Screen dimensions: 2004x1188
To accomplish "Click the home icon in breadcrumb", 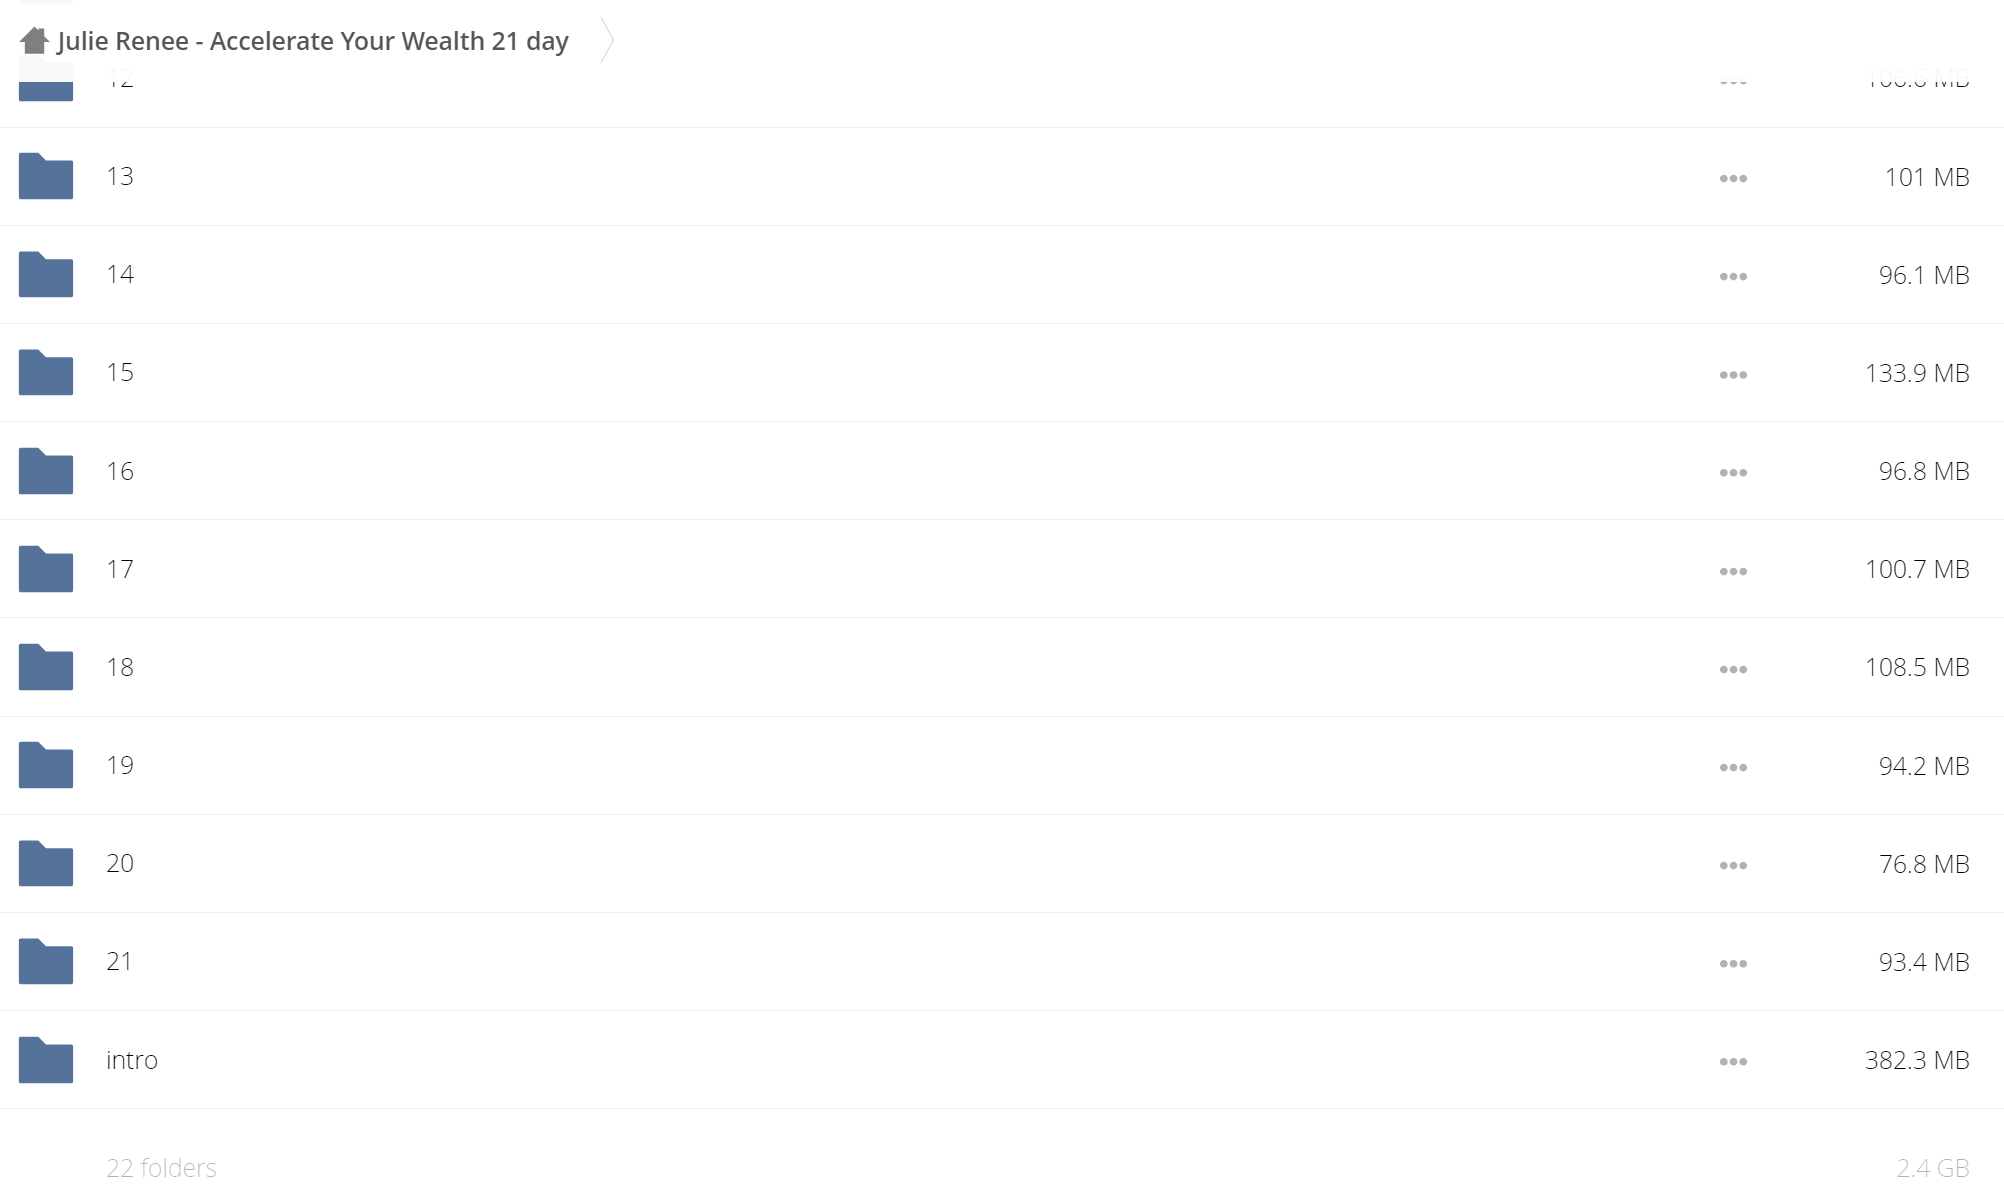I will click(x=34, y=41).
